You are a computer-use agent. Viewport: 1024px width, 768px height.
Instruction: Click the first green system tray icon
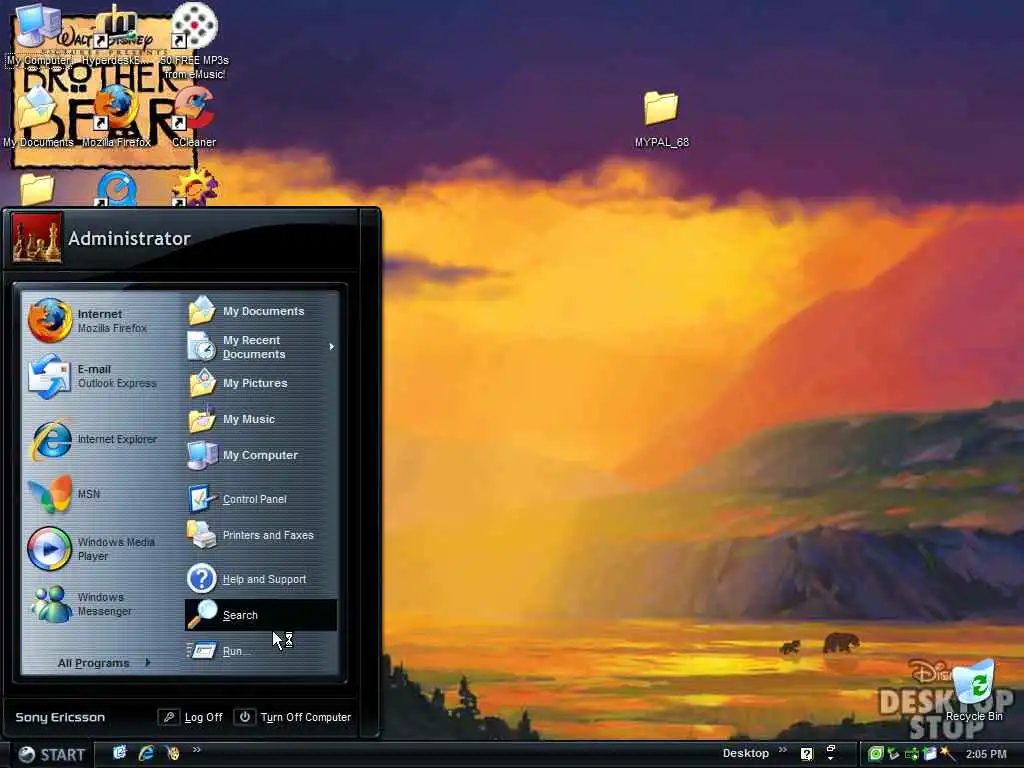[x=875, y=754]
